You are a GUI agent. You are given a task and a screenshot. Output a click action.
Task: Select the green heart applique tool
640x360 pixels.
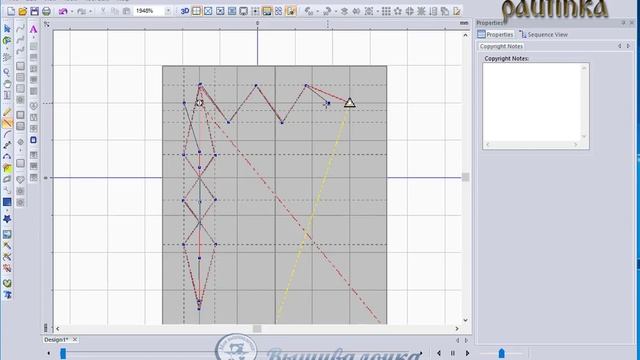pyautogui.click(x=7, y=283)
